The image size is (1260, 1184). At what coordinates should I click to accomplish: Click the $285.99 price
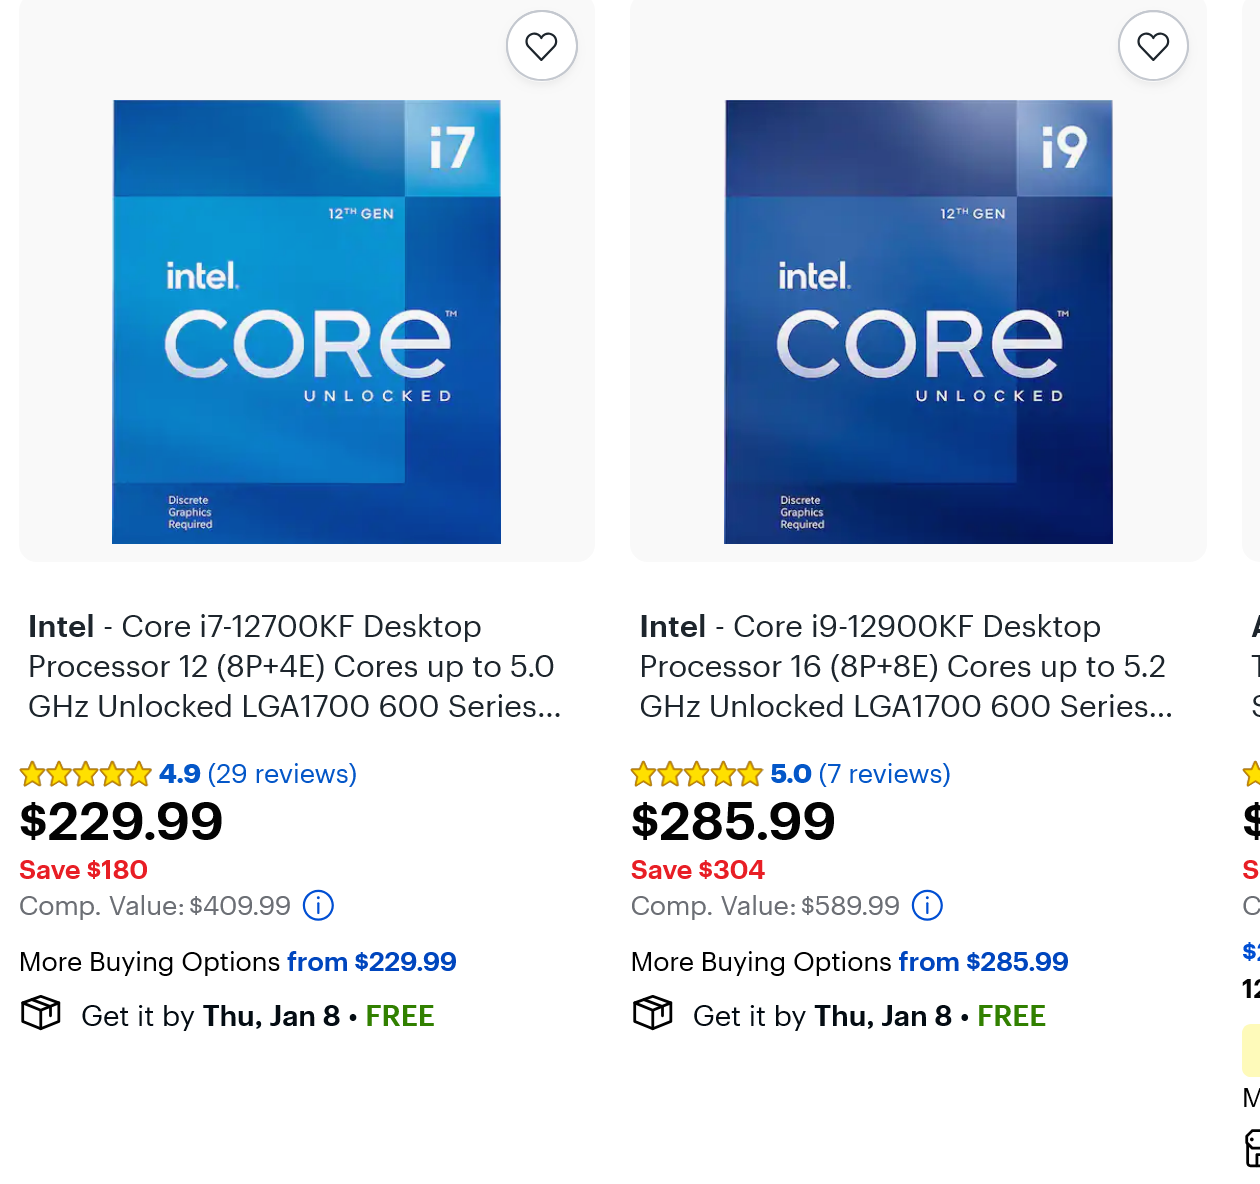[733, 822]
